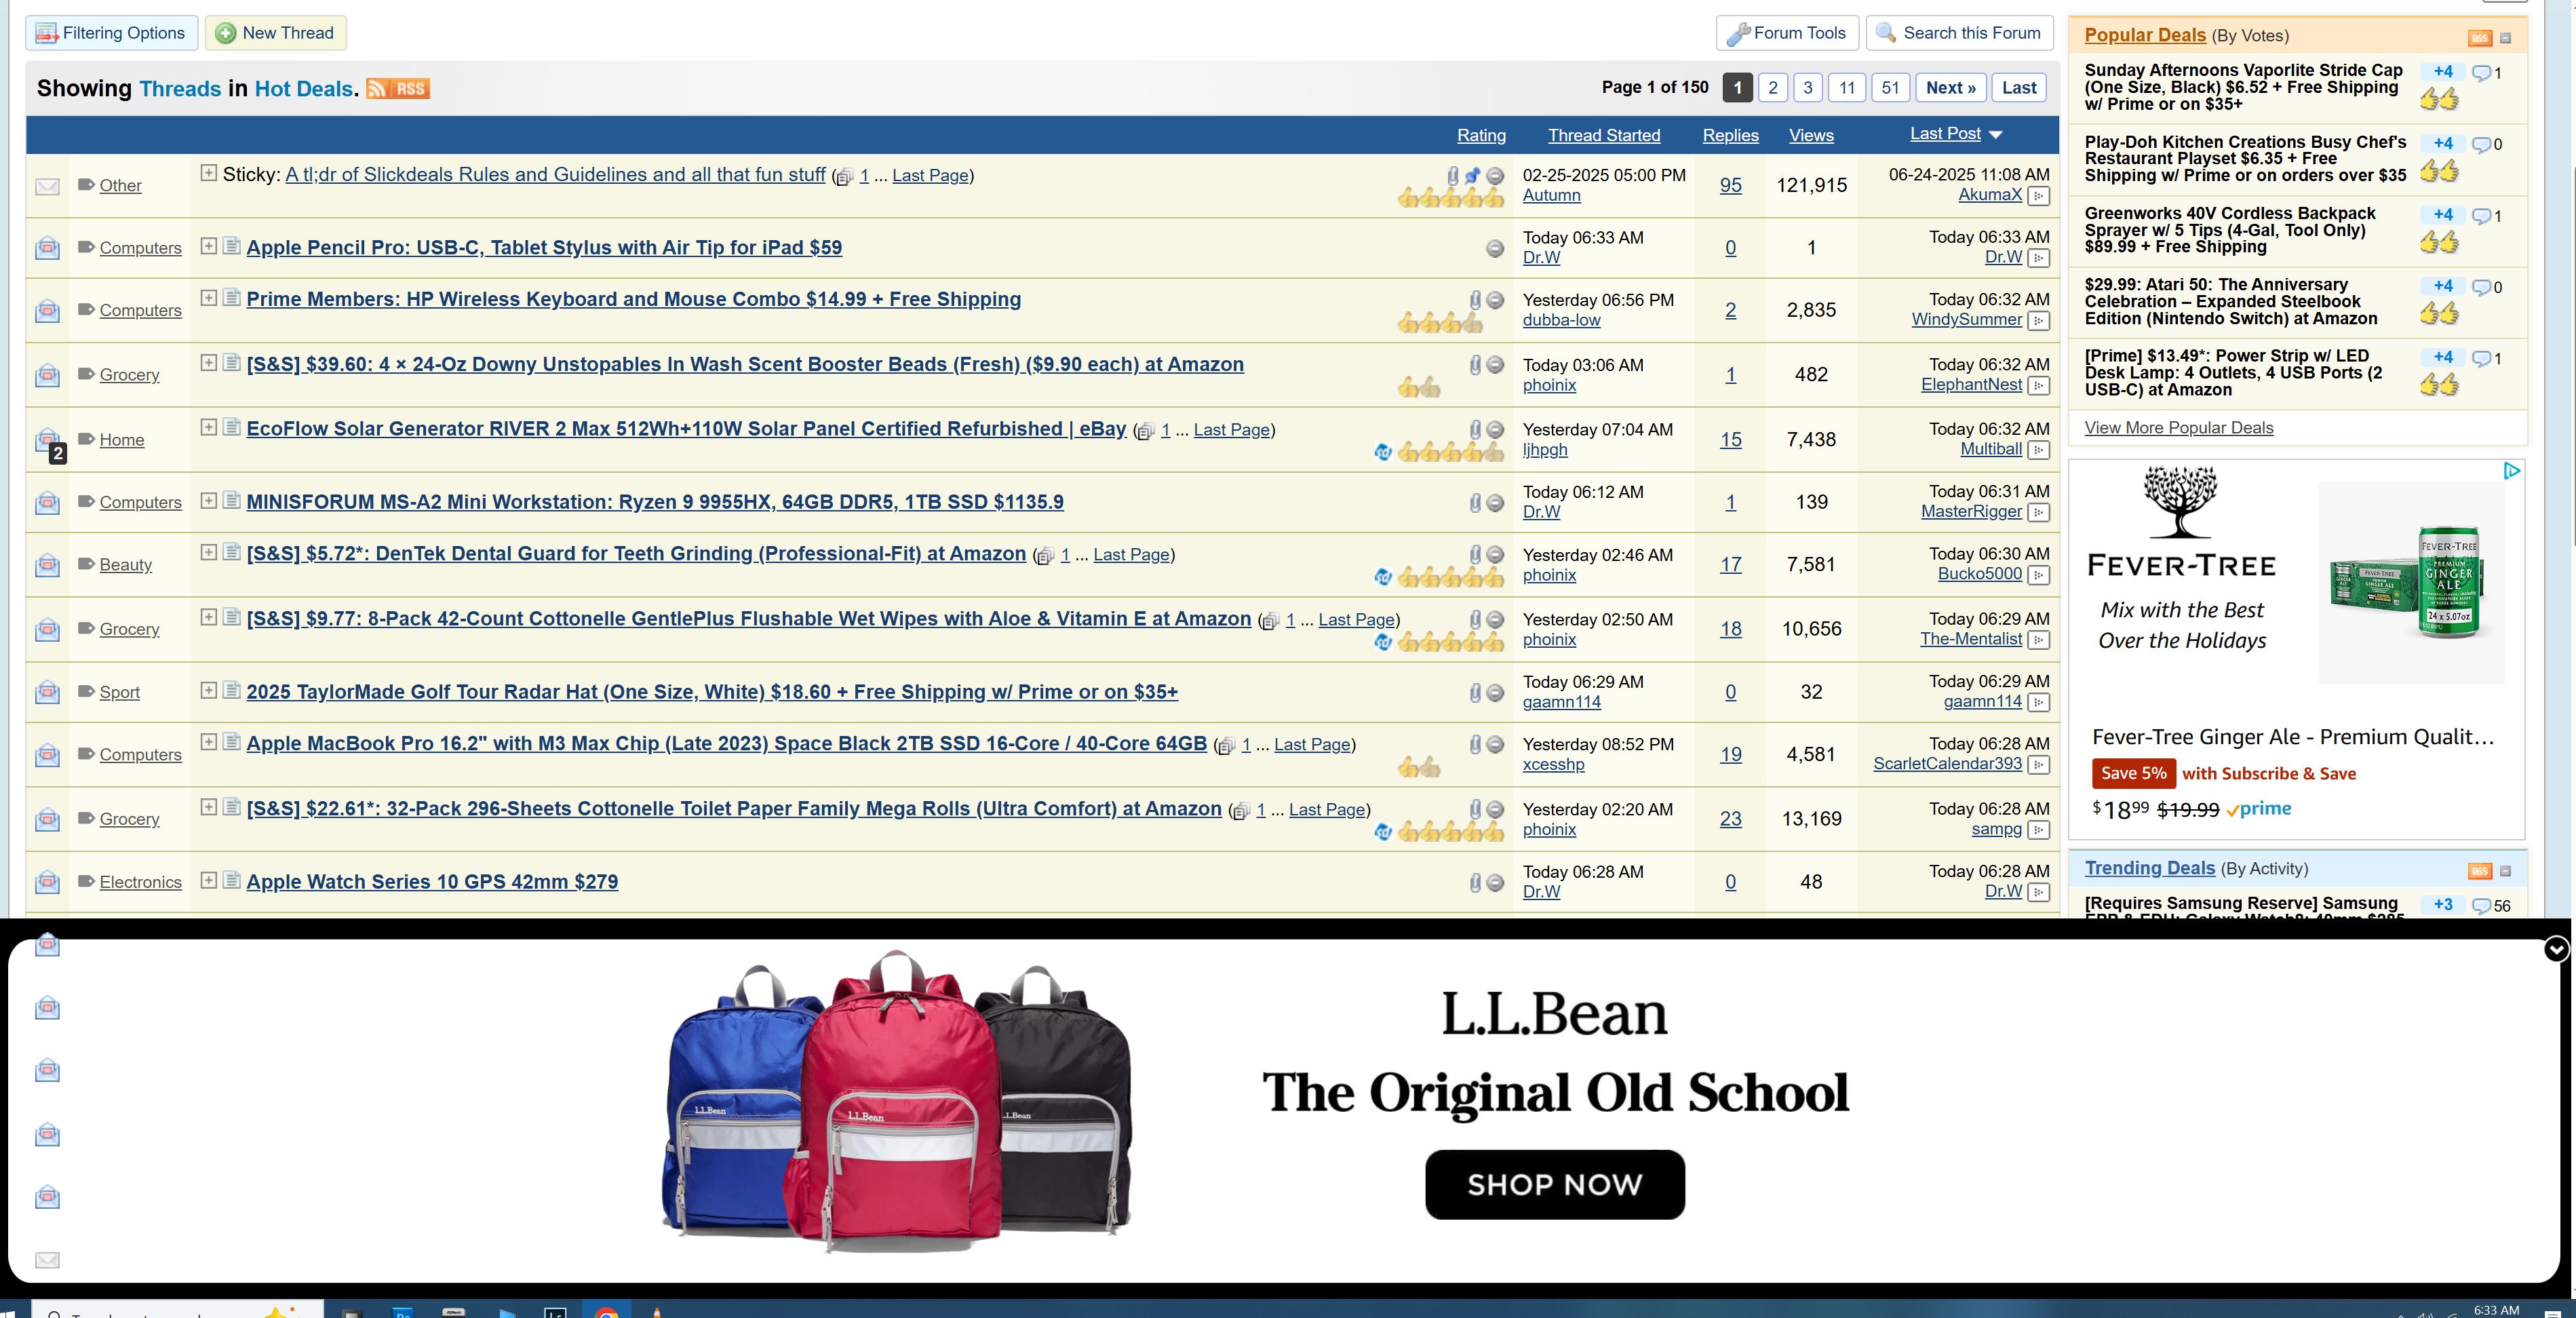Go to page 2 of threads
This screenshot has height=1318, width=2576.
pos(1772,88)
